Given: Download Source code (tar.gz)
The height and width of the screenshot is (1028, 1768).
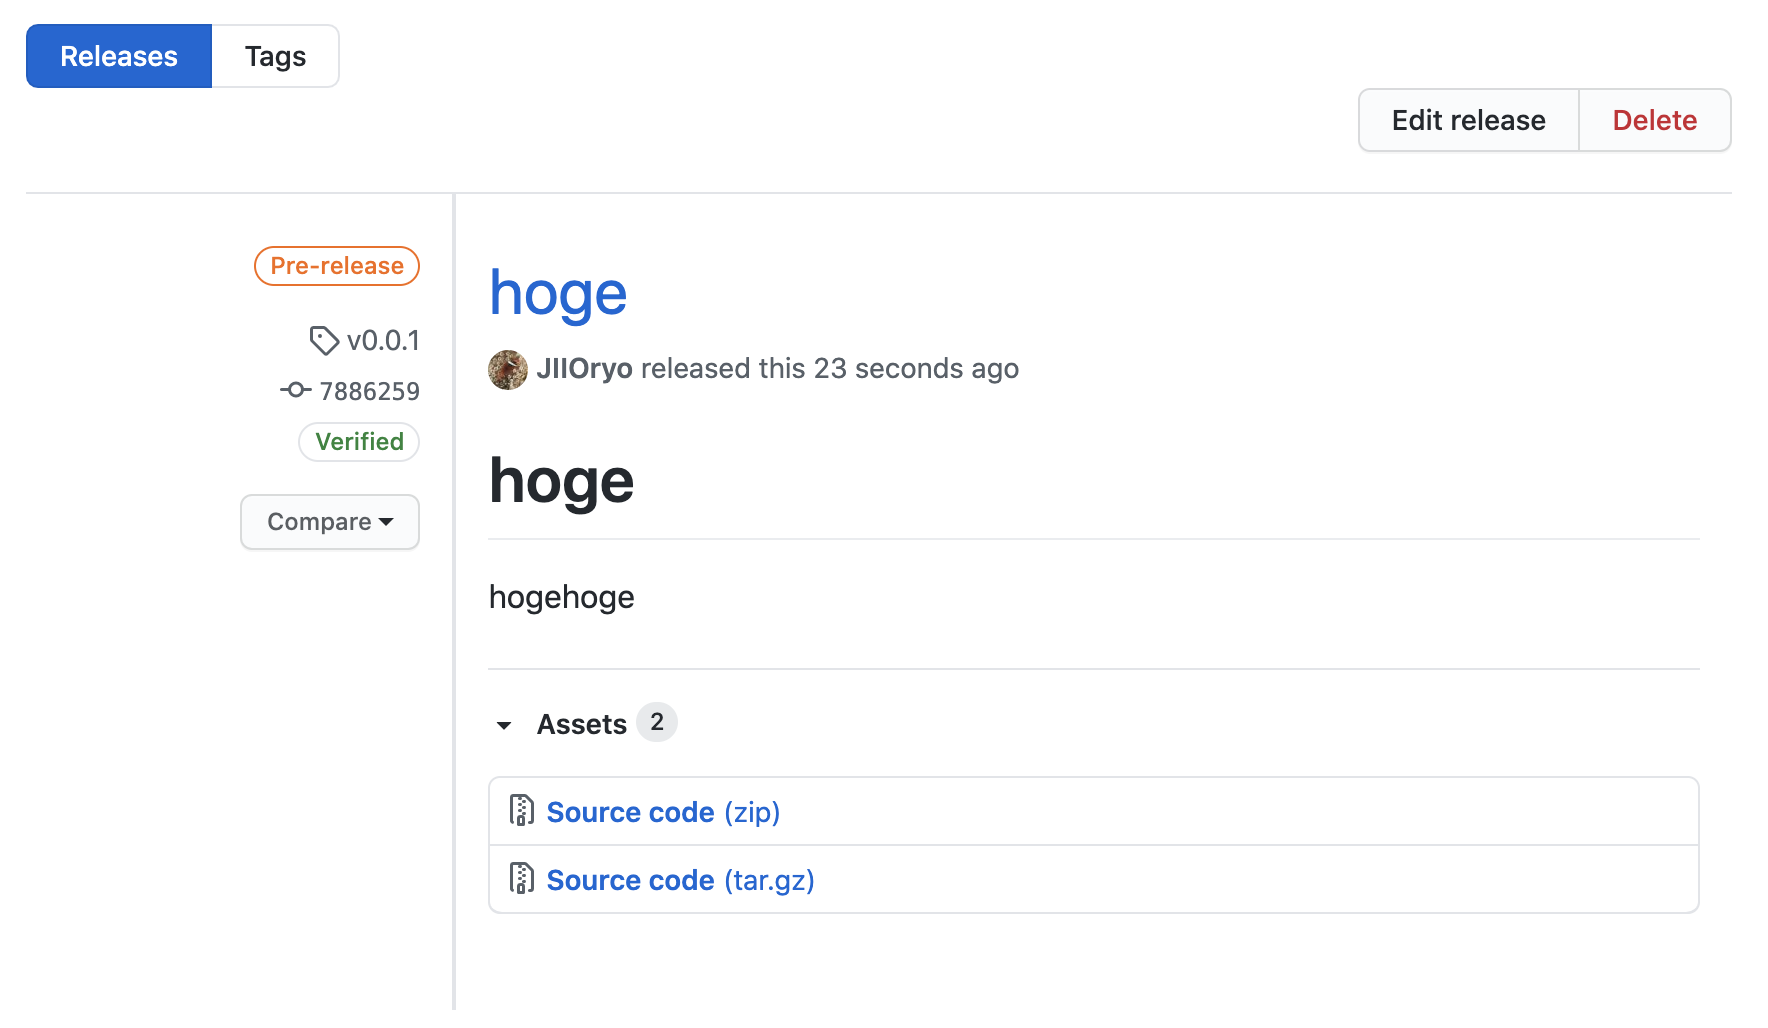Looking at the screenshot, I should tap(680, 880).
